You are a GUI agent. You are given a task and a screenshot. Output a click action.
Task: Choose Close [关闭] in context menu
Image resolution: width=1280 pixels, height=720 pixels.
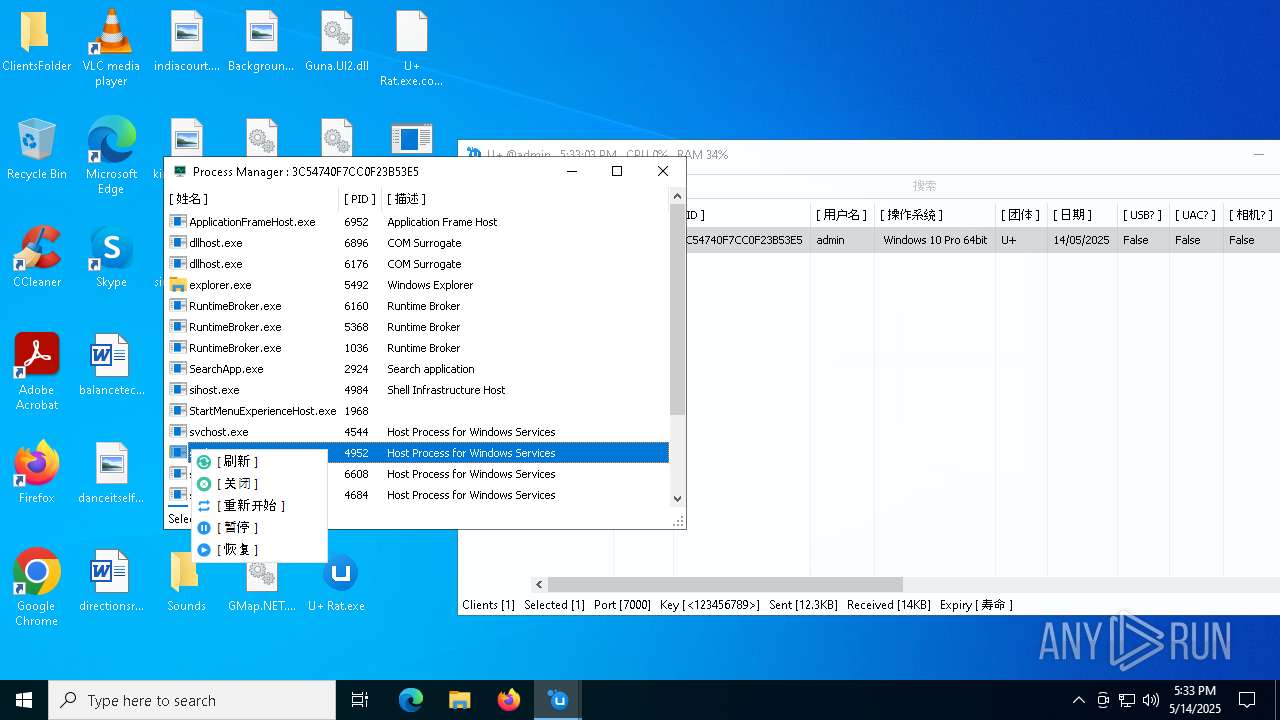[258, 484]
